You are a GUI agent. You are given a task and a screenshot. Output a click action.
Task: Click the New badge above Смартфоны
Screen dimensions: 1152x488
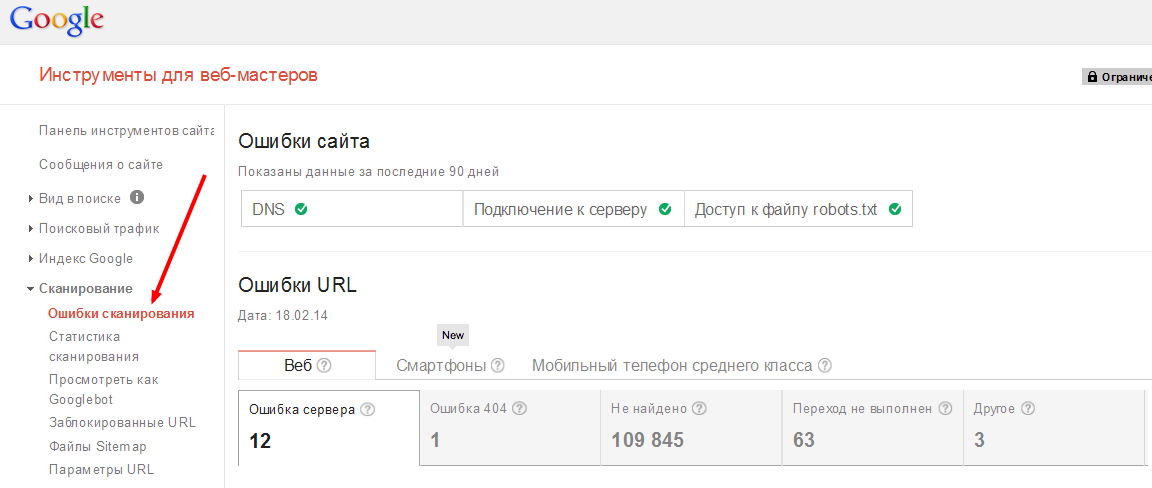(x=453, y=335)
